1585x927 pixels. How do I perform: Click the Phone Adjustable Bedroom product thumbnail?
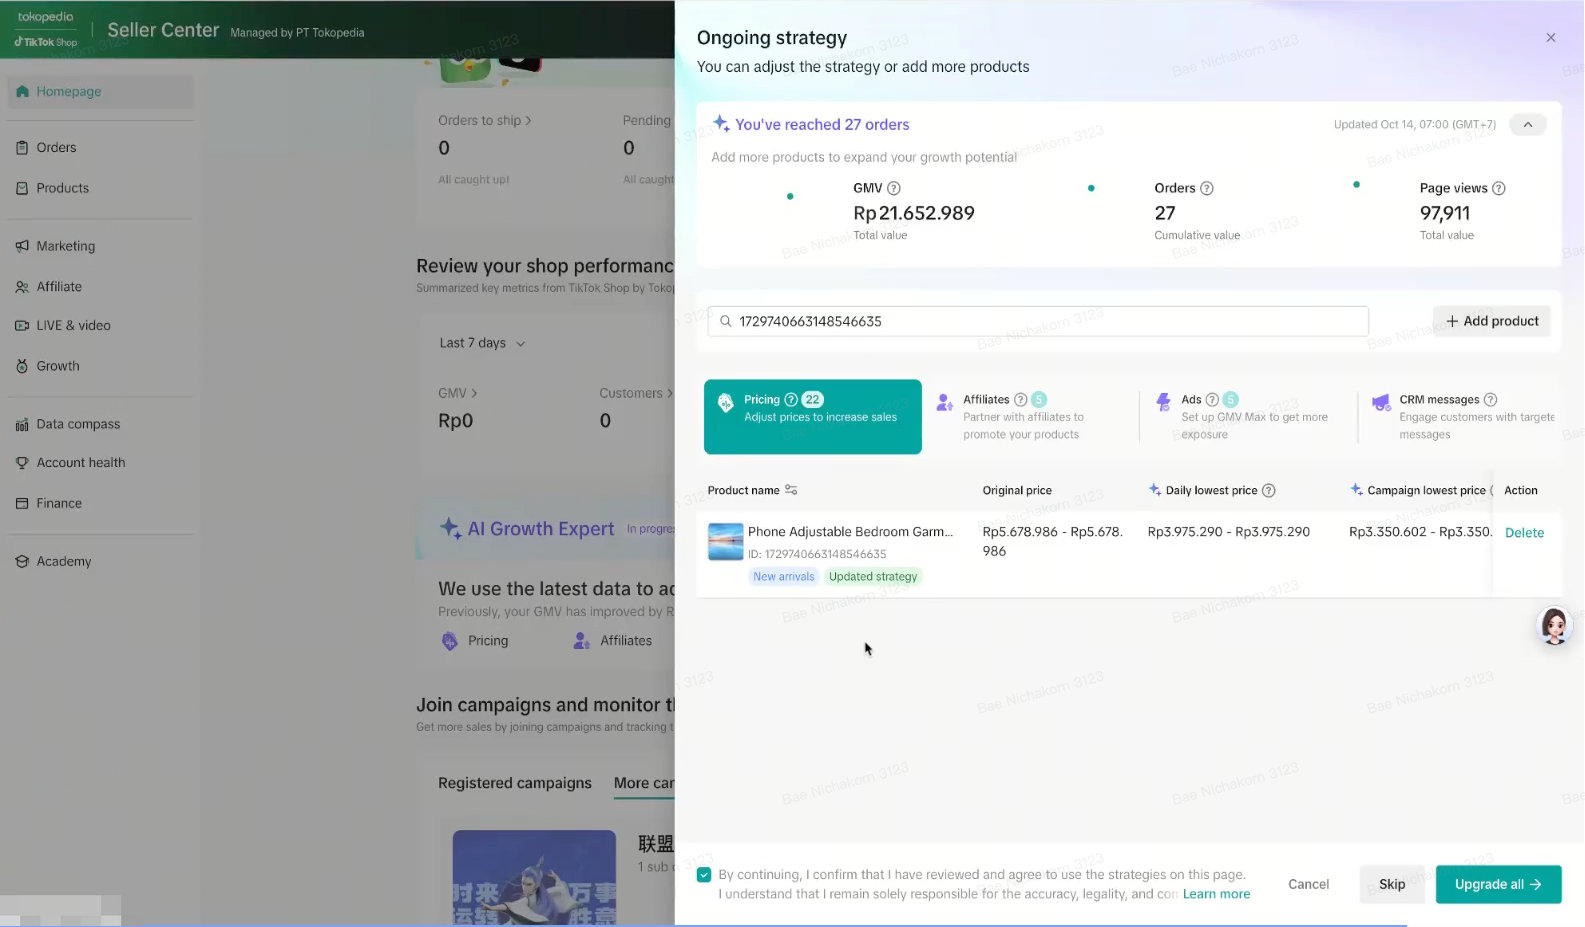(725, 541)
